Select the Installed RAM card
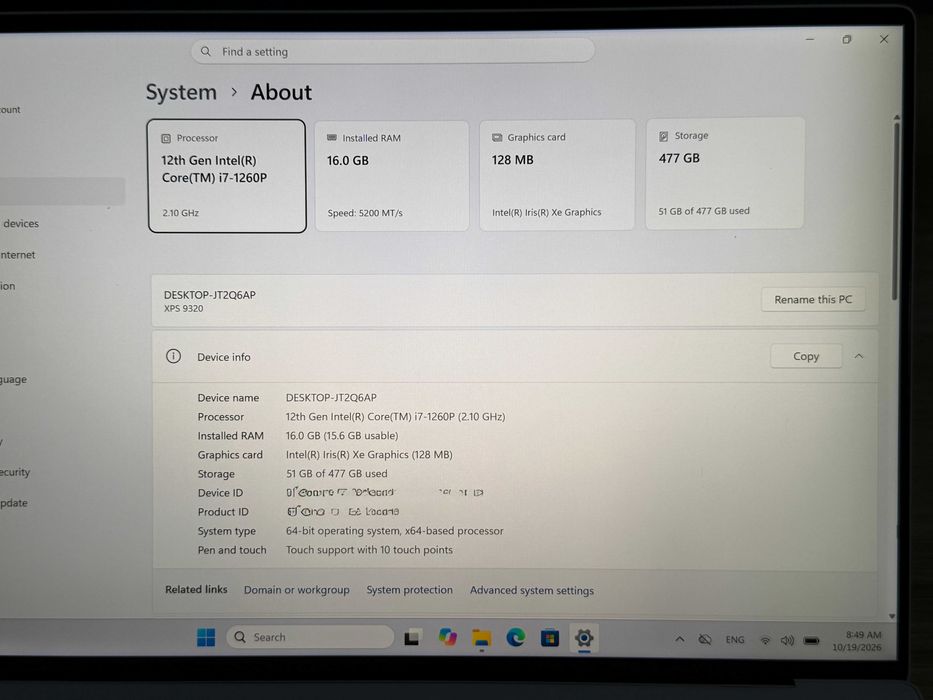 pos(392,176)
